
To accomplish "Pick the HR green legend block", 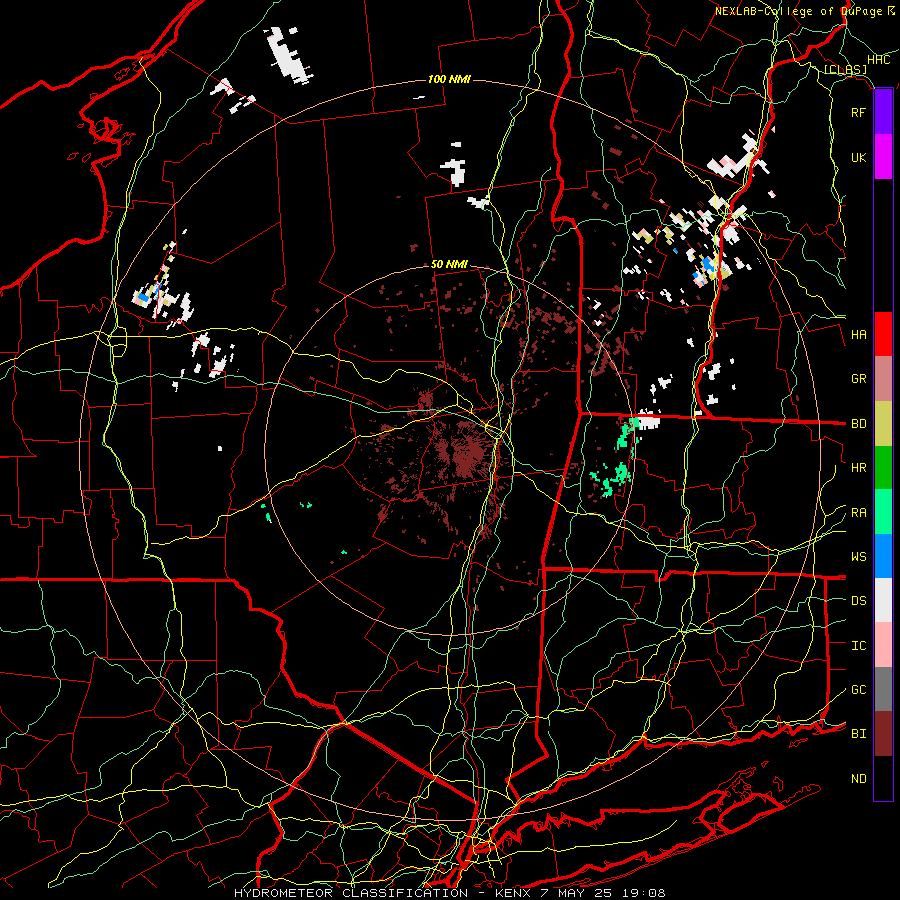I will (x=883, y=468).
